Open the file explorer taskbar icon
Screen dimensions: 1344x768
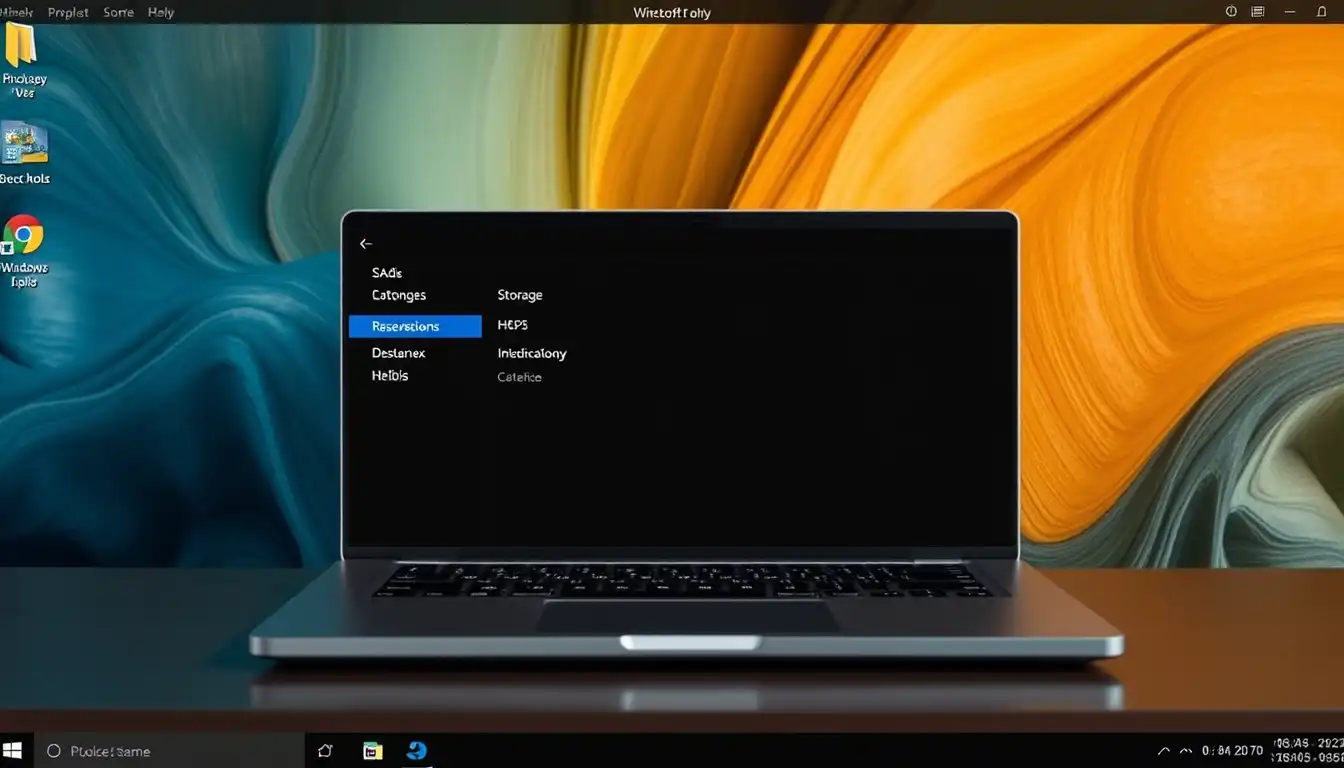point(372,751)
